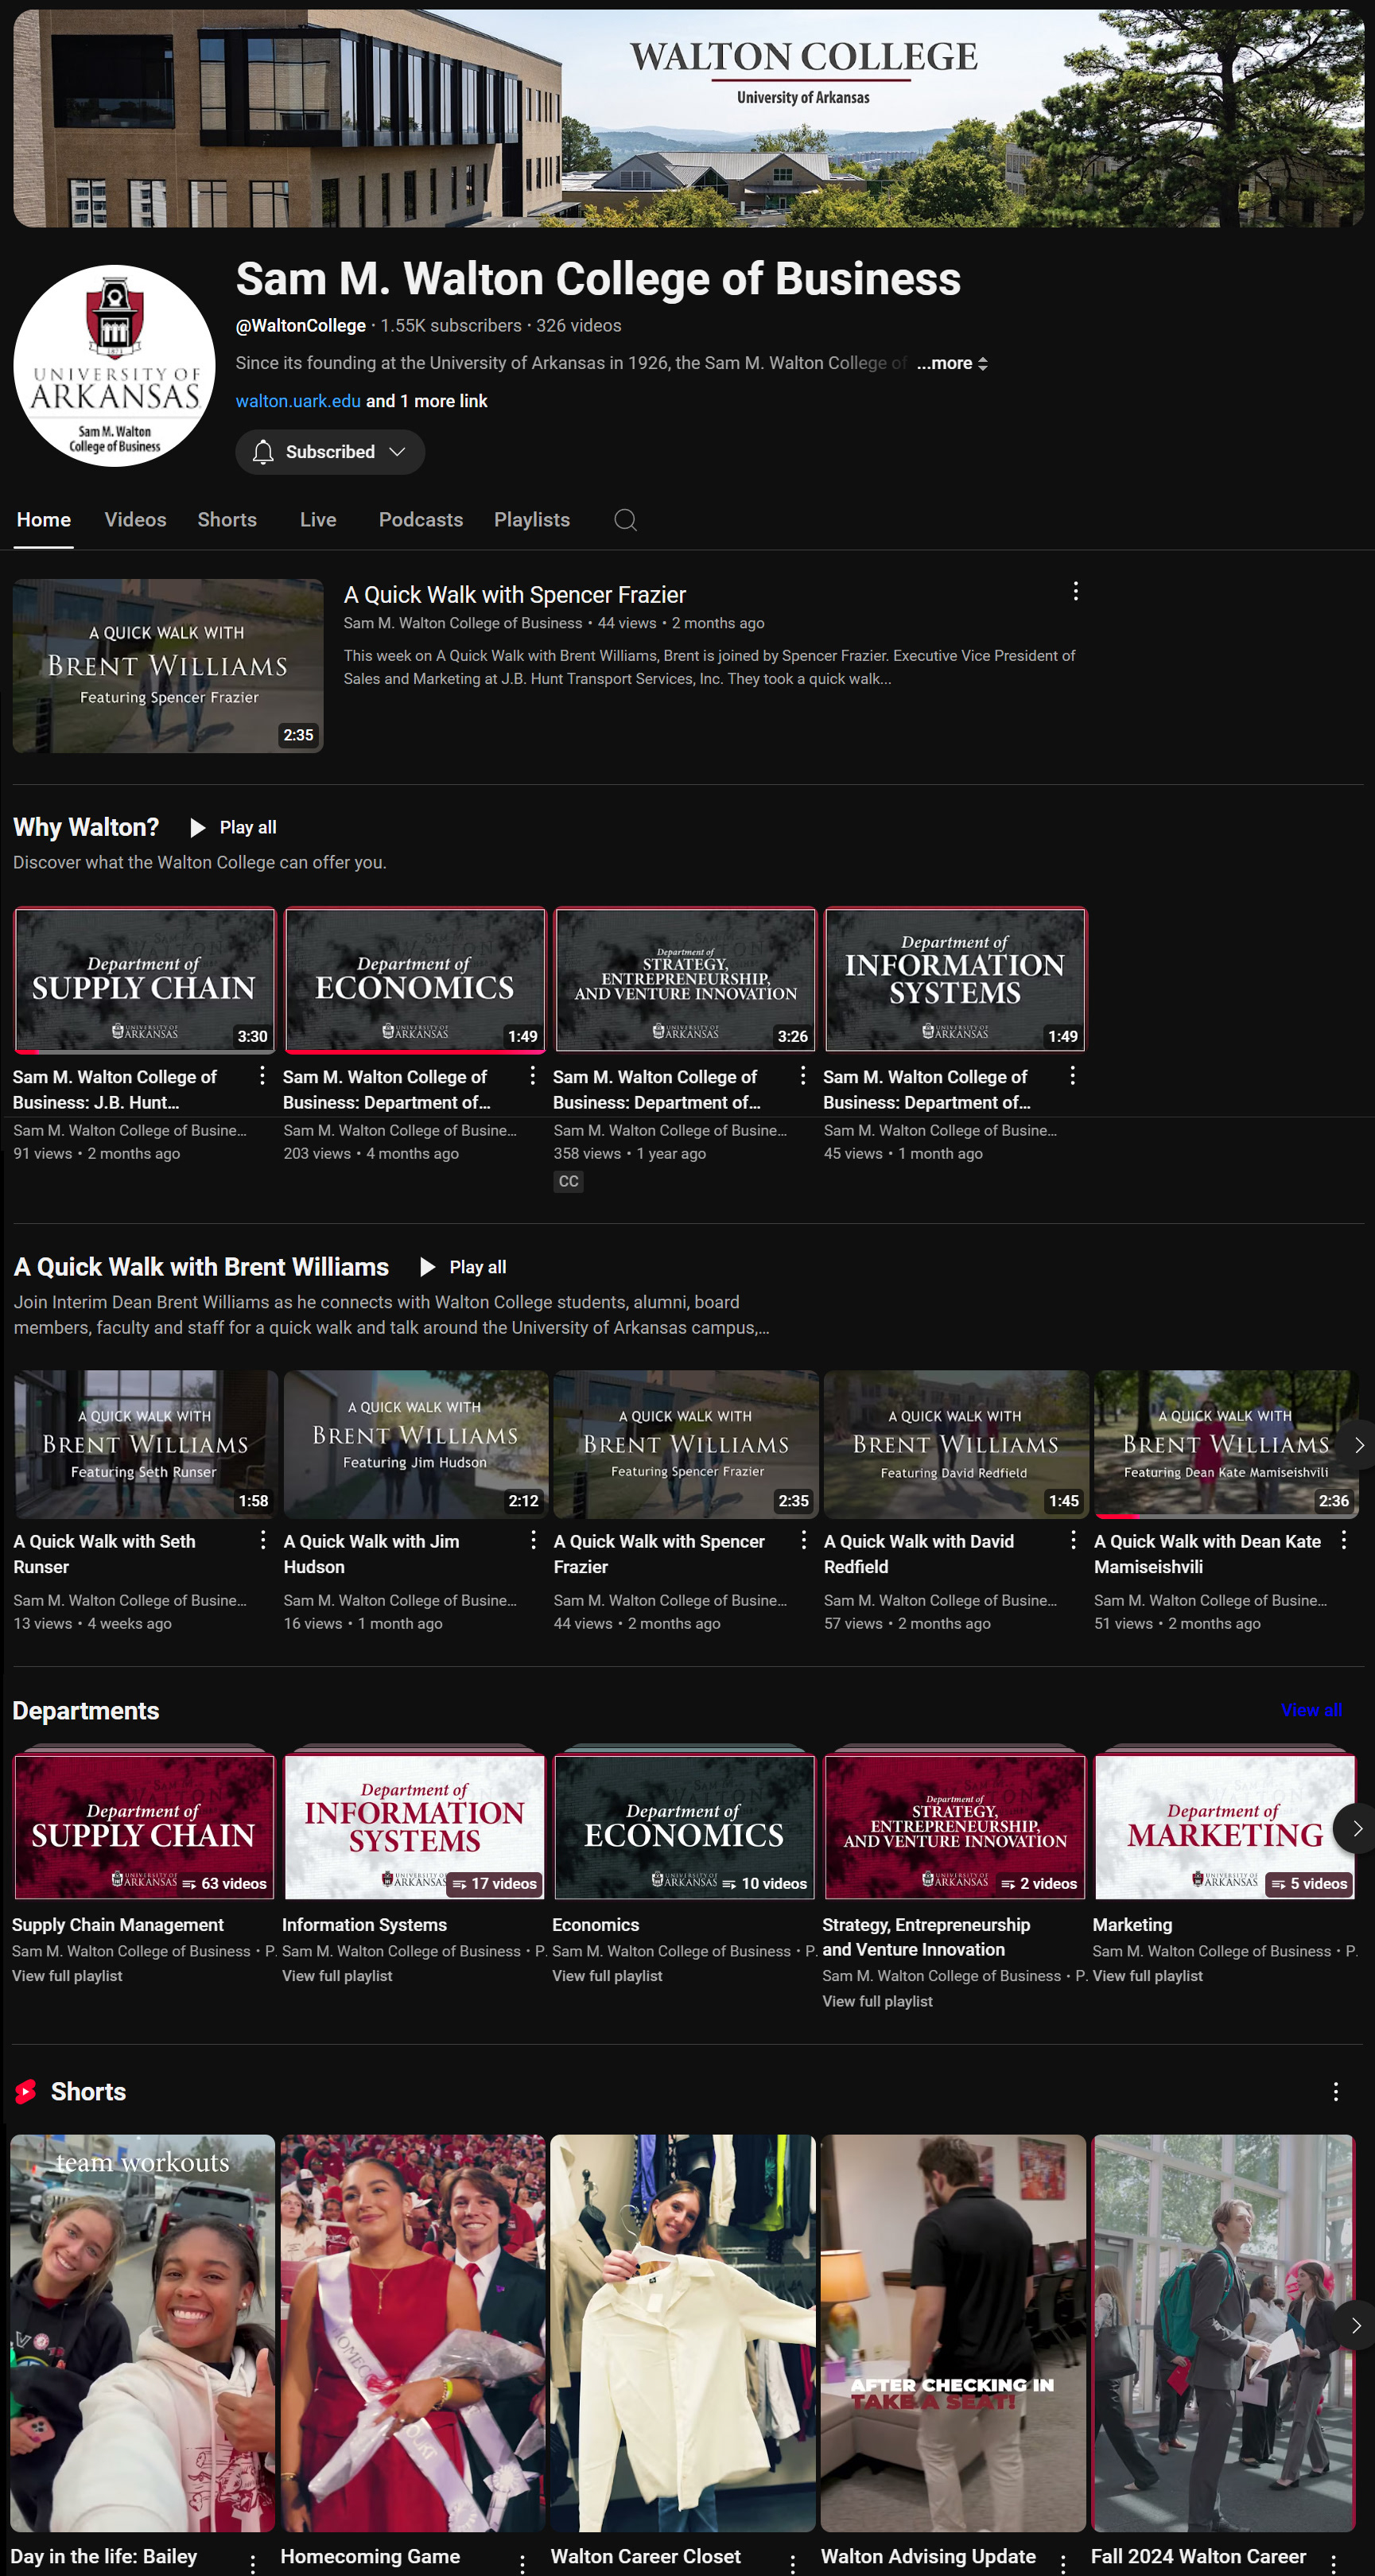Open the Shorts tab
Image resolution: width=1375 pixels, height=2576 pixels.
[x=227, y=520]
